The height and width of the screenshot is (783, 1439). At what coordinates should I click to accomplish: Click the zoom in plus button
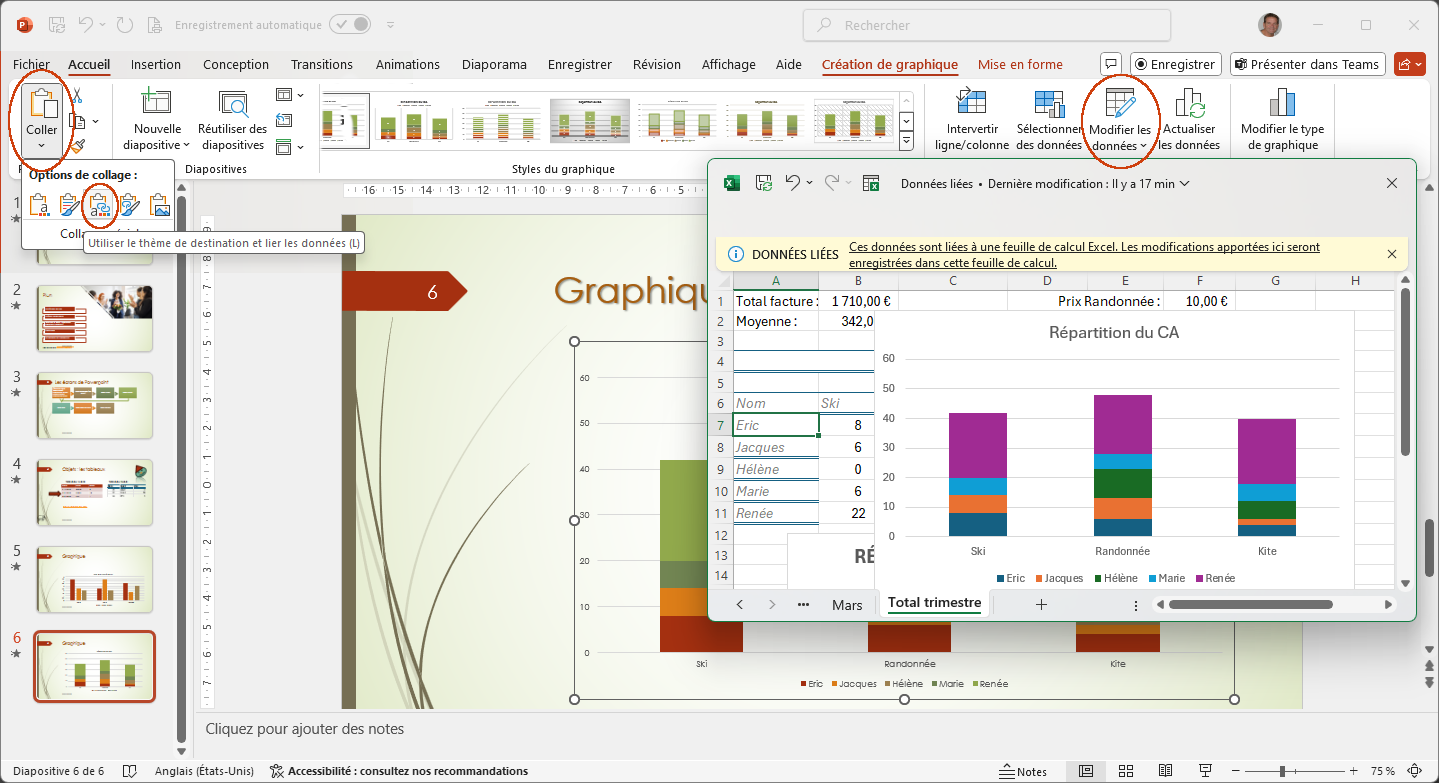pyautogui.click(x=1354, y=771)
